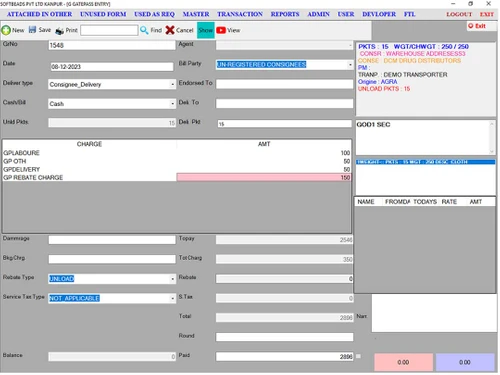Click the Narr text area
Viewport: 500px width, 375px height.
point(434,313)
